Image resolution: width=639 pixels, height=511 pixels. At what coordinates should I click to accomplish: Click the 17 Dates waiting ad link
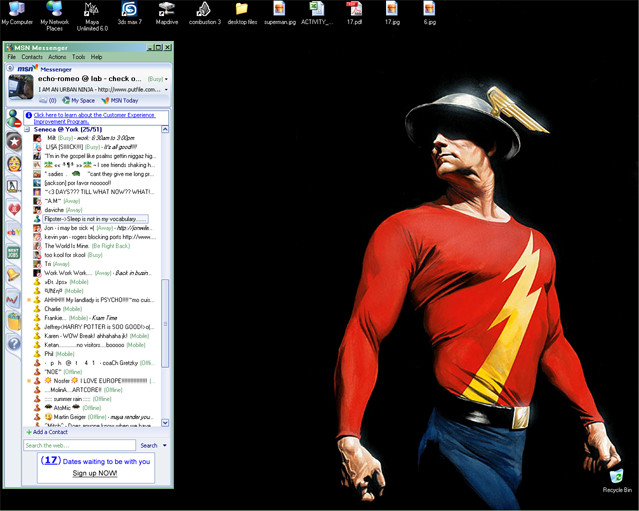(95, 461)
